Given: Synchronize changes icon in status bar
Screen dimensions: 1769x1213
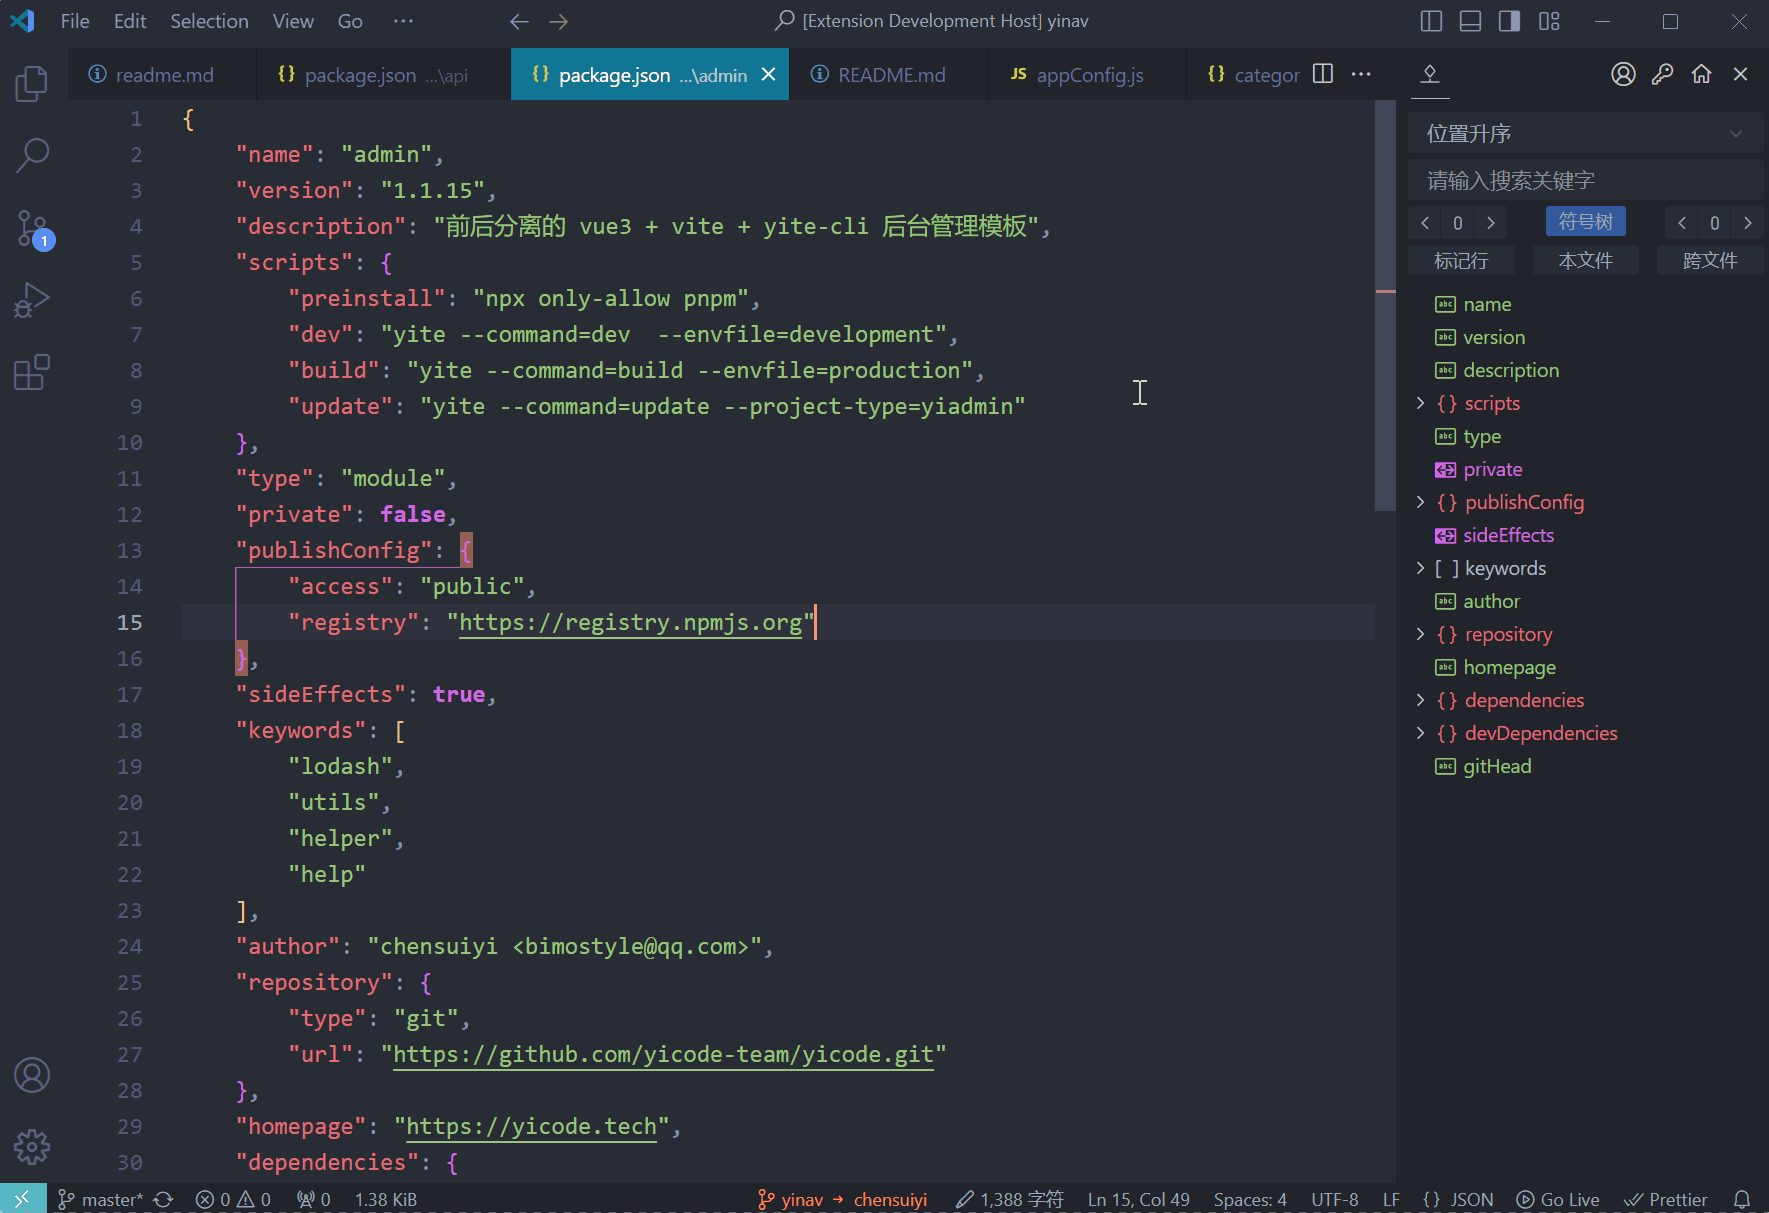Looking at the screenshot, I should coord(164,1199).
